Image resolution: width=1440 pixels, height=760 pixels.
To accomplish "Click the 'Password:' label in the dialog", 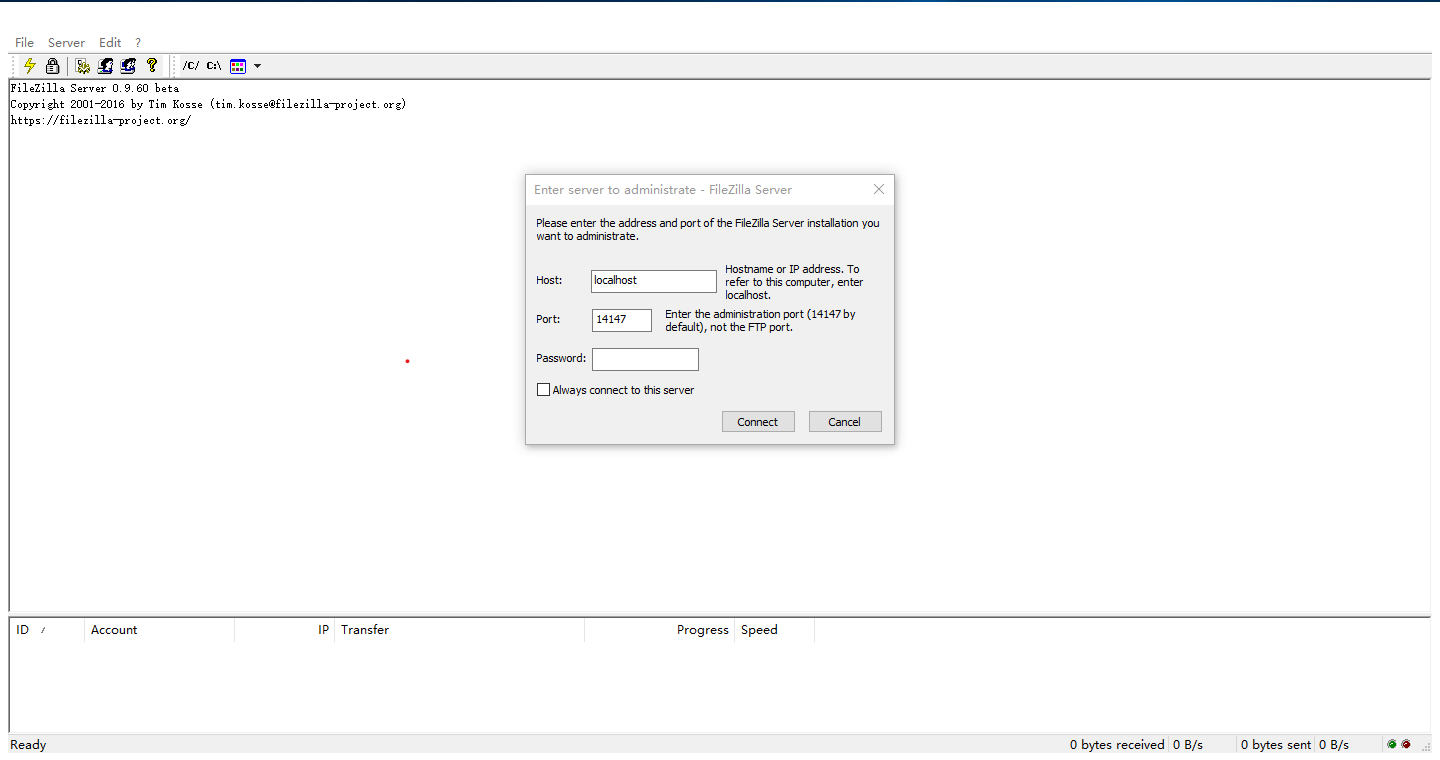I will [x=561, y=358].
